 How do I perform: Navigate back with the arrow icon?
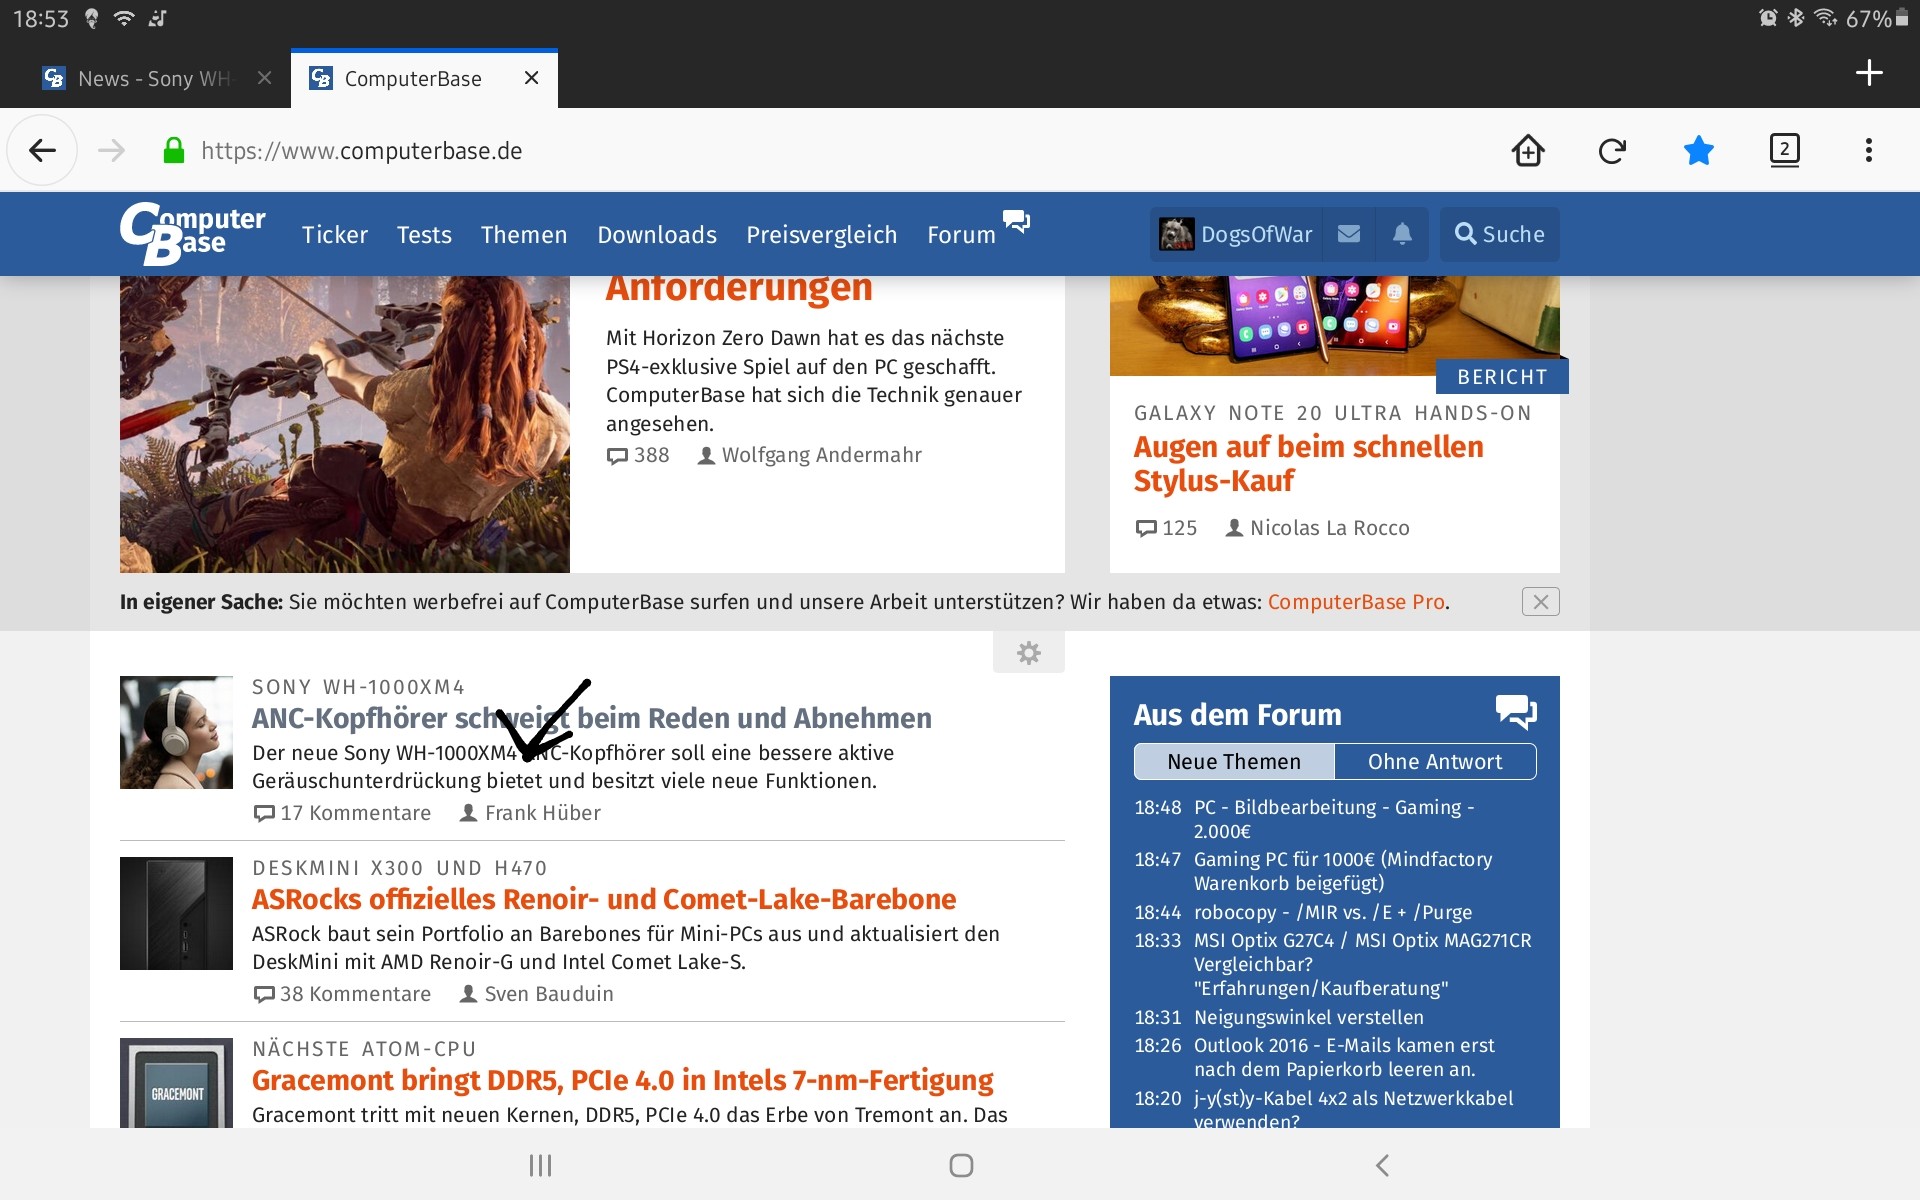pos(42,150)
